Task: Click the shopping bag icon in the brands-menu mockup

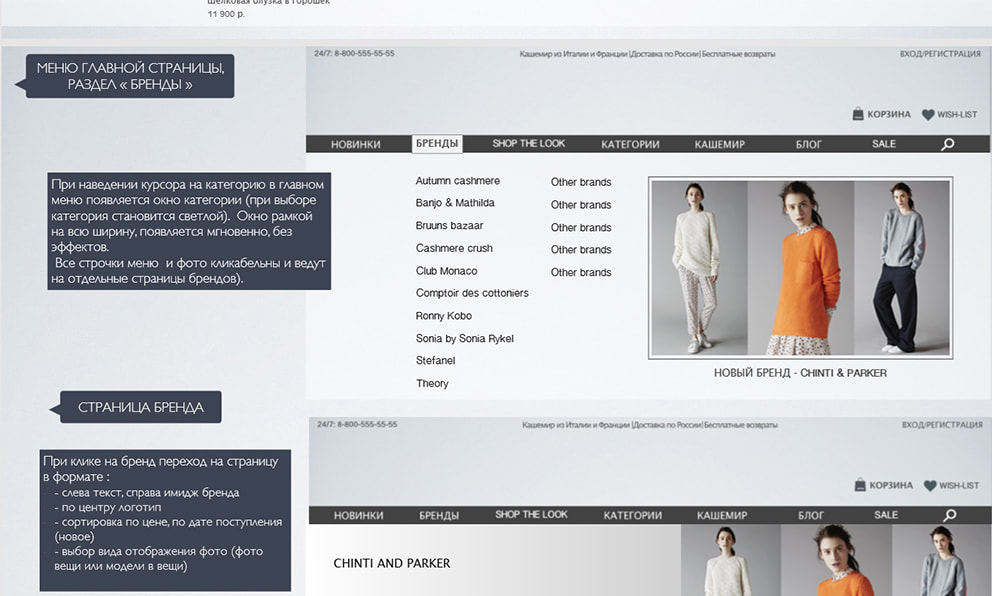Action: [858, 114]
